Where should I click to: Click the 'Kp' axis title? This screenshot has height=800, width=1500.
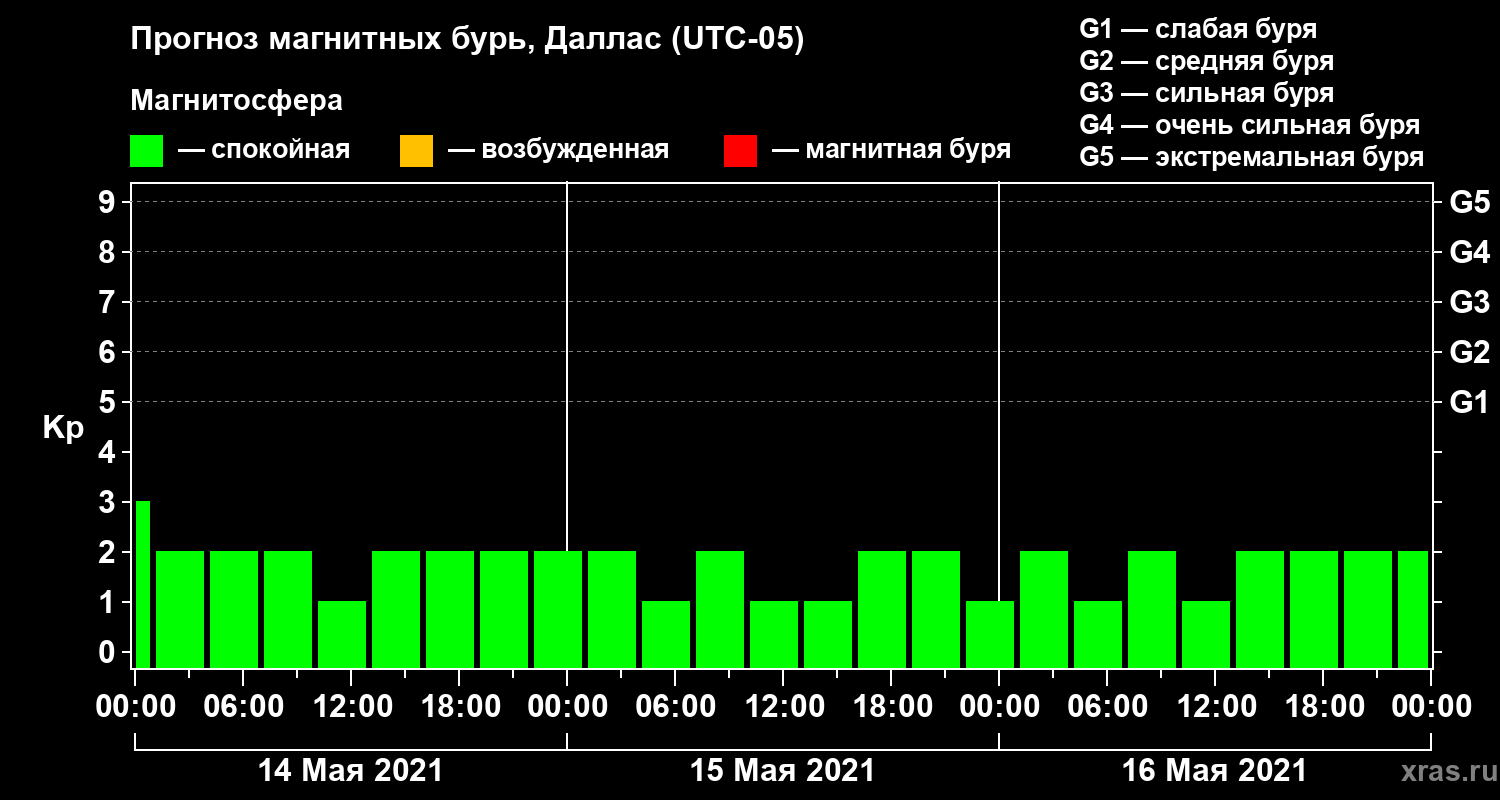62,429
